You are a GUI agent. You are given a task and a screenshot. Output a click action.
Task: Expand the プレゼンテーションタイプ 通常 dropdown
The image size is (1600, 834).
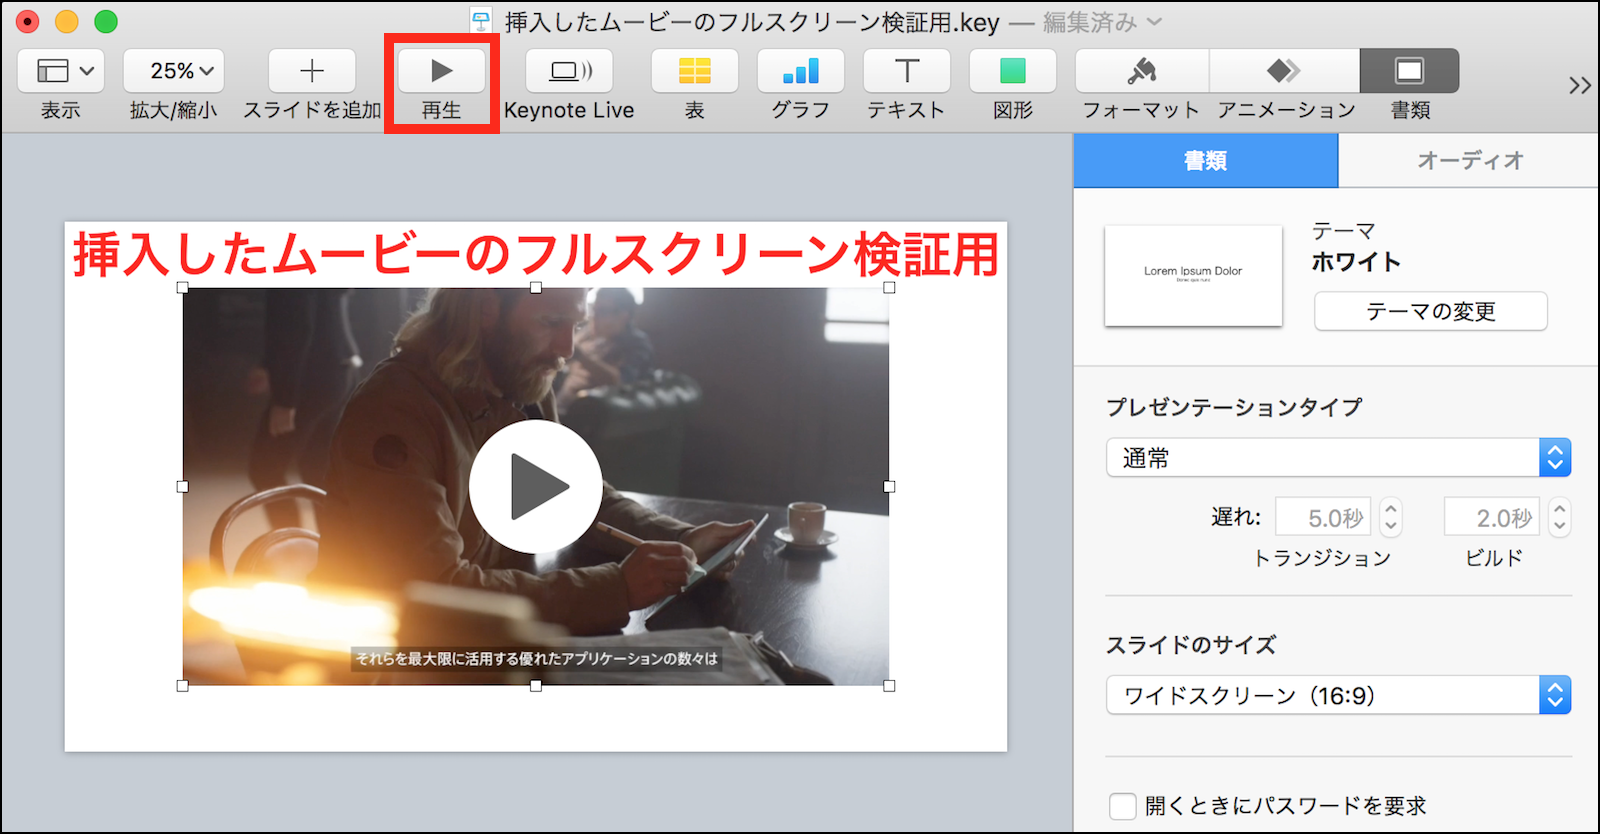(x=1338, y=458)
